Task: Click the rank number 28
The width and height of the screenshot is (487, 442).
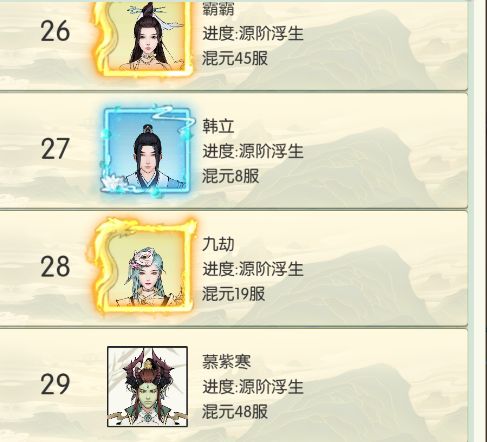Action: click(55, 267)
